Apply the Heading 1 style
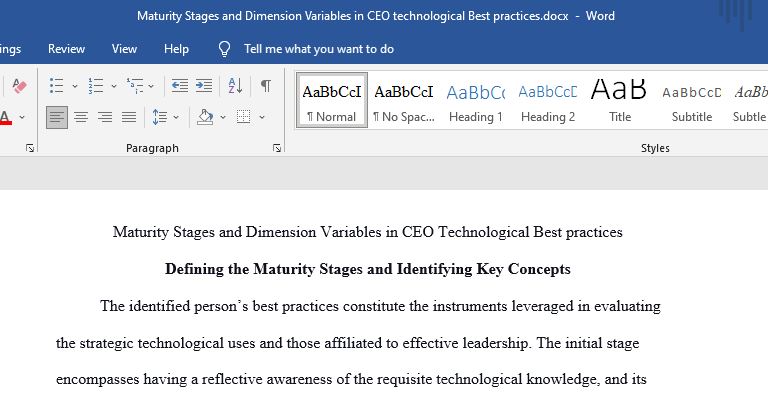This screenshot has height=397, width=768. (x=476, y=102)
